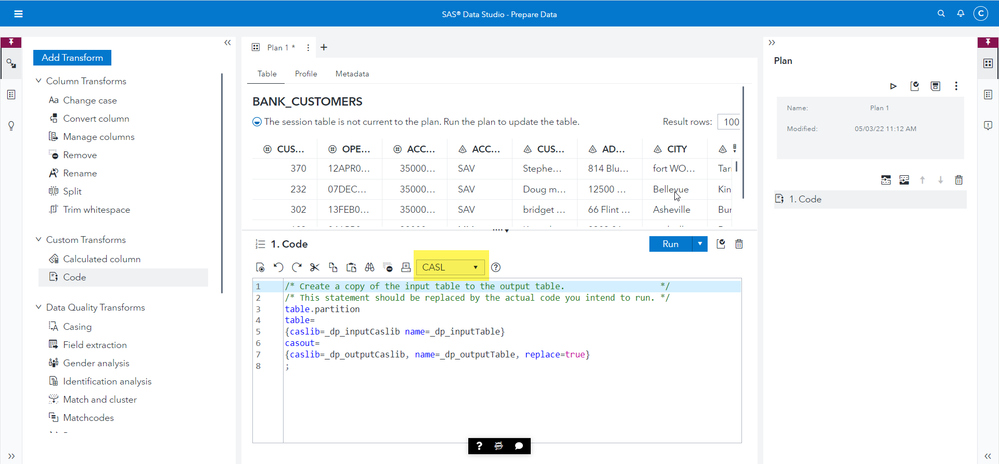The width and height of the screenshot is (999, 464).
Task: Open the search icon in top bar
Action: [940, 14]
